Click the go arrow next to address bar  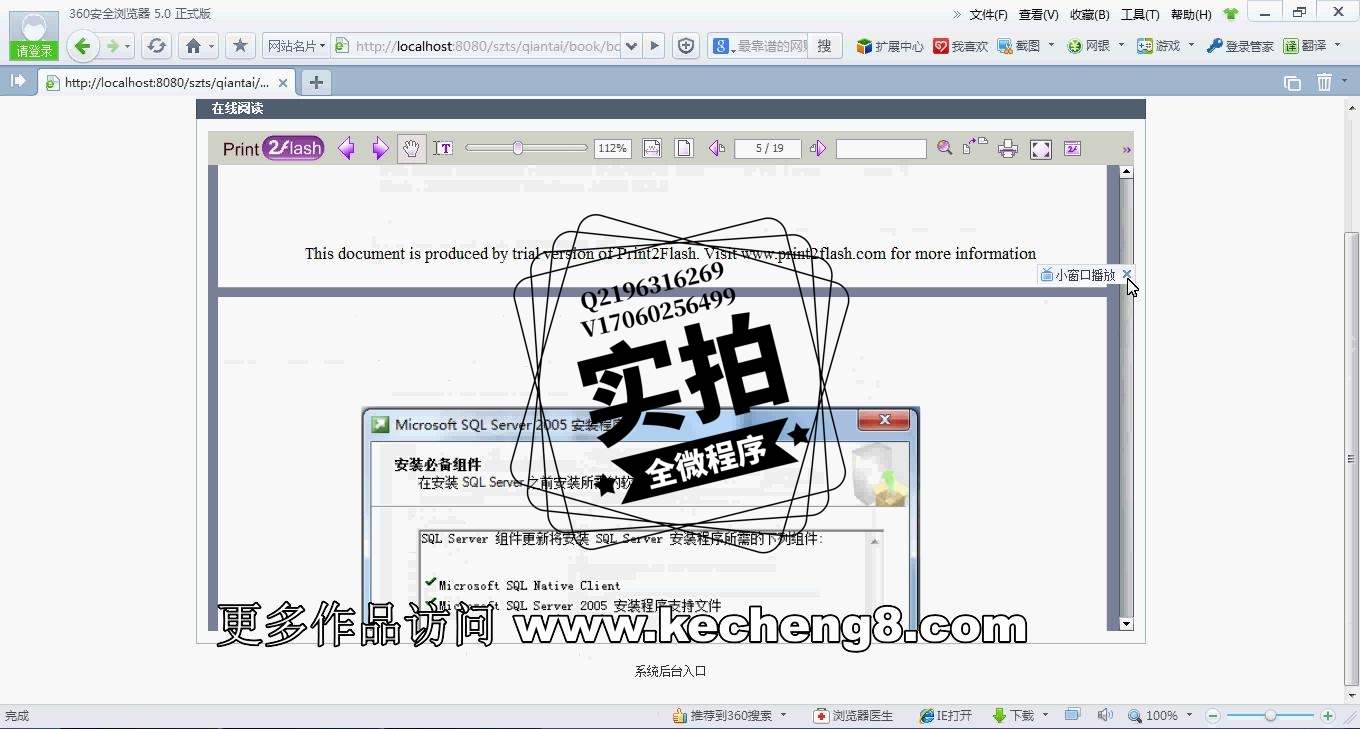(654, 46)
